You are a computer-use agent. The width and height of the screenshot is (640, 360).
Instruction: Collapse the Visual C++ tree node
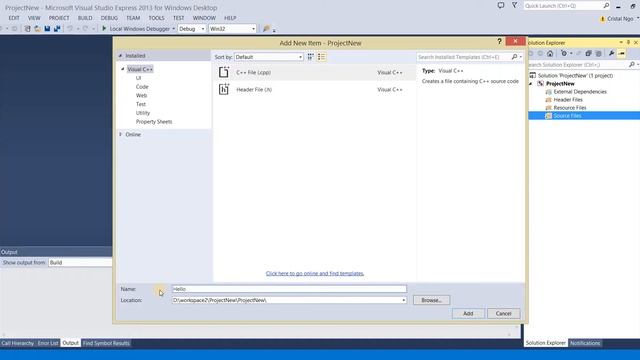point(122,69)
